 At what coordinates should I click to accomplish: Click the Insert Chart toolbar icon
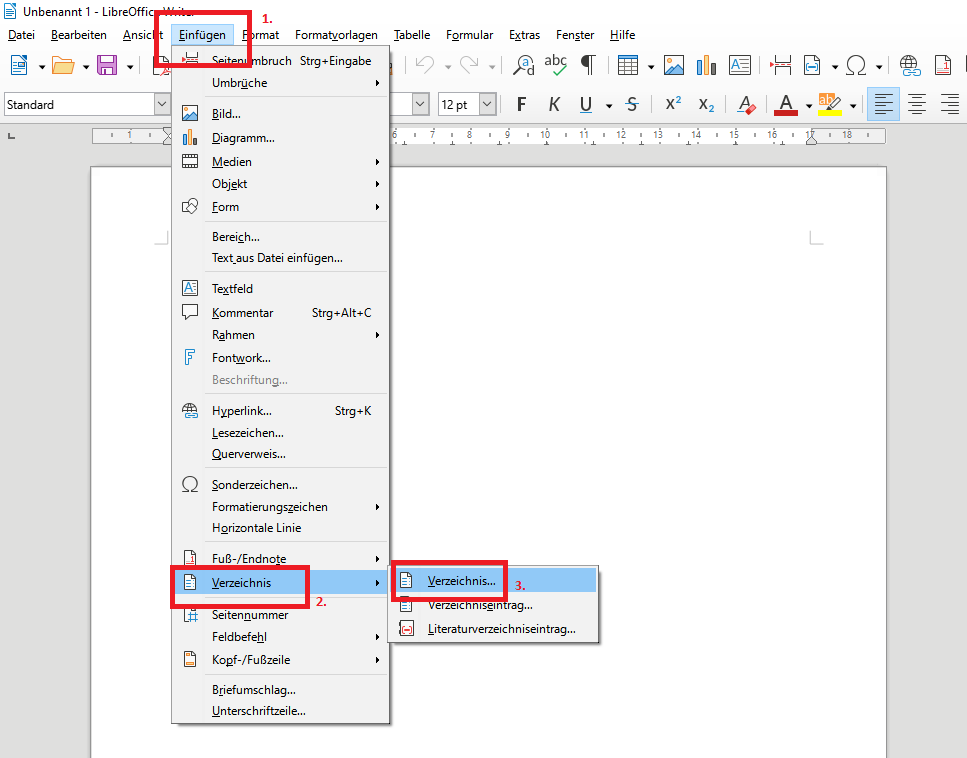pyautogui.click(x=706, y=65)
